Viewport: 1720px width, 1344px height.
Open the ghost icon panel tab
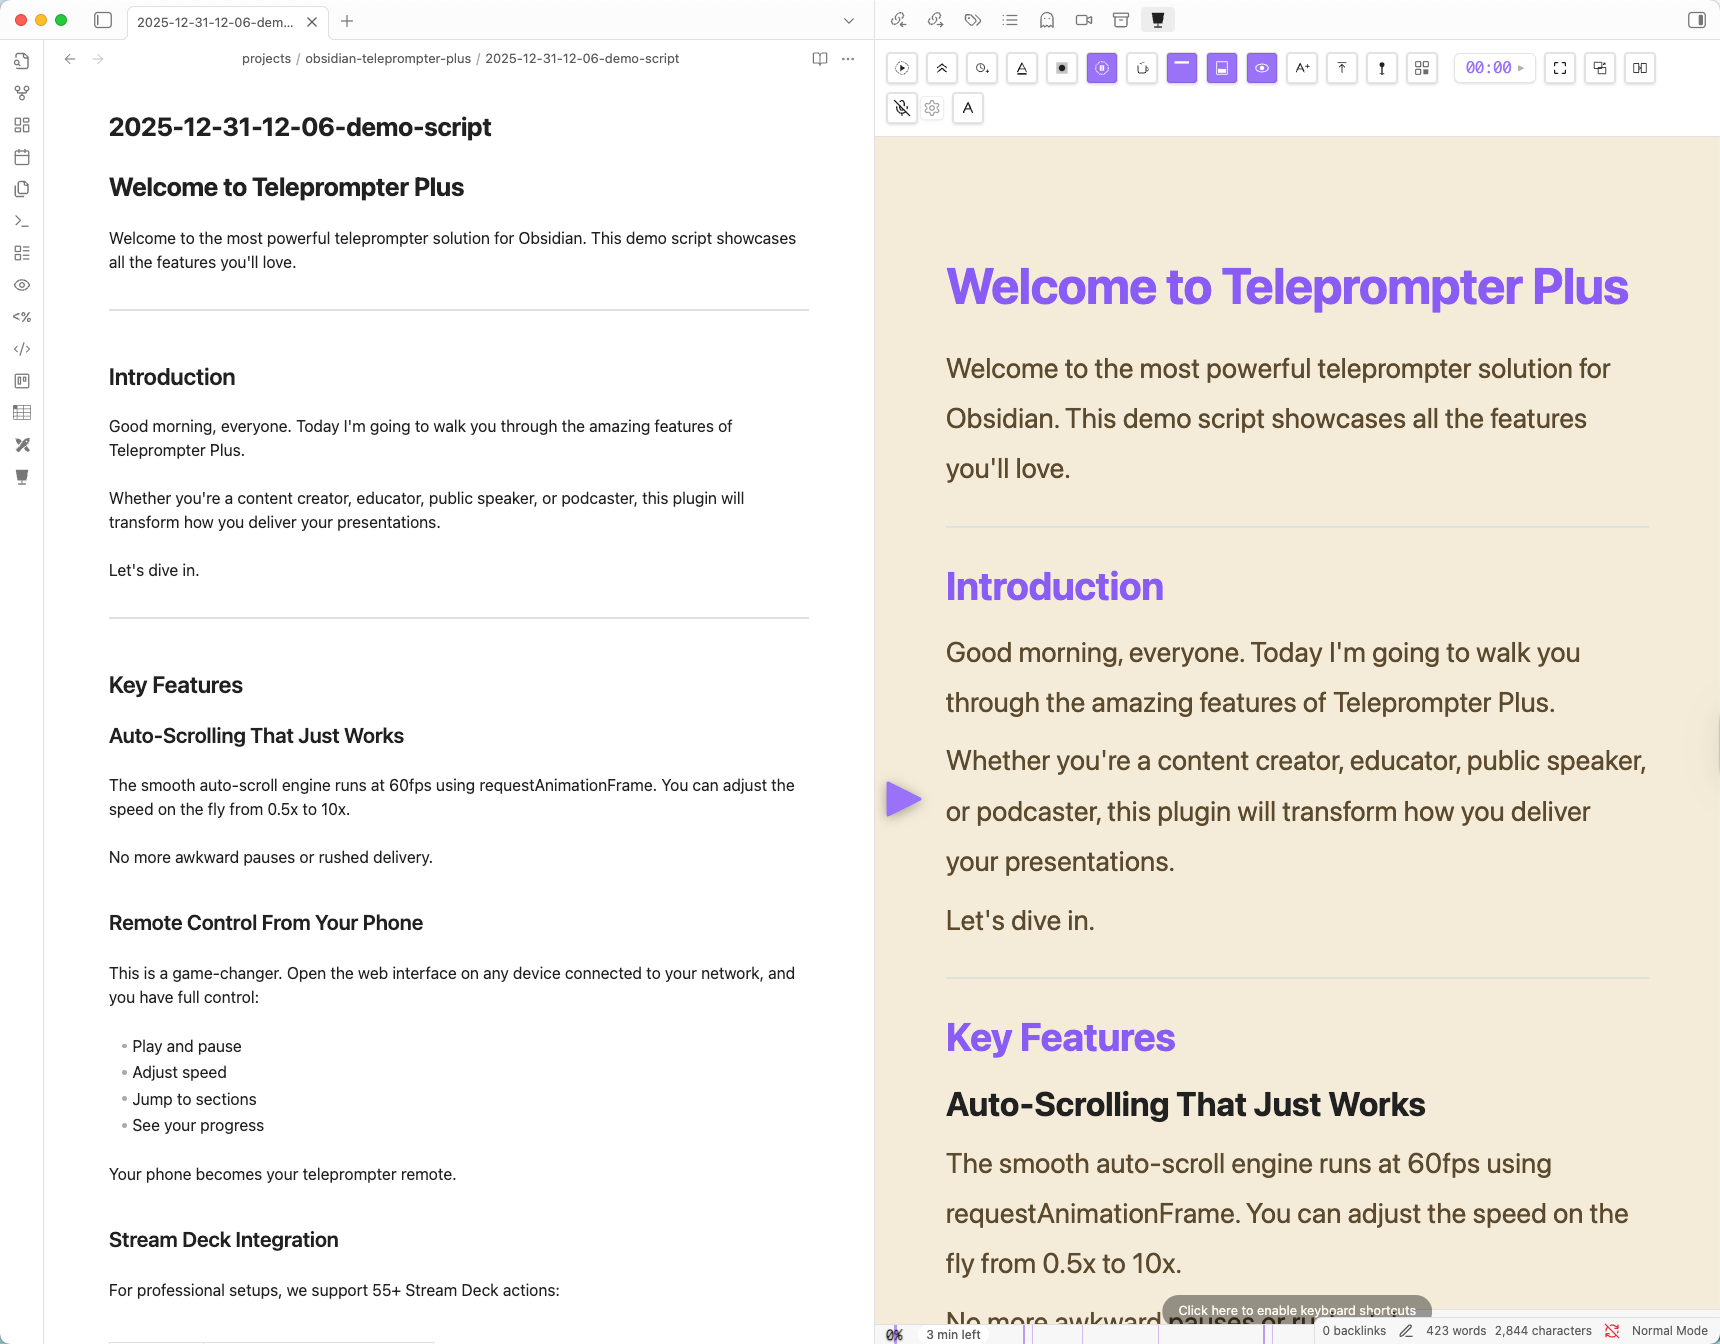(x=1047, y=20)
